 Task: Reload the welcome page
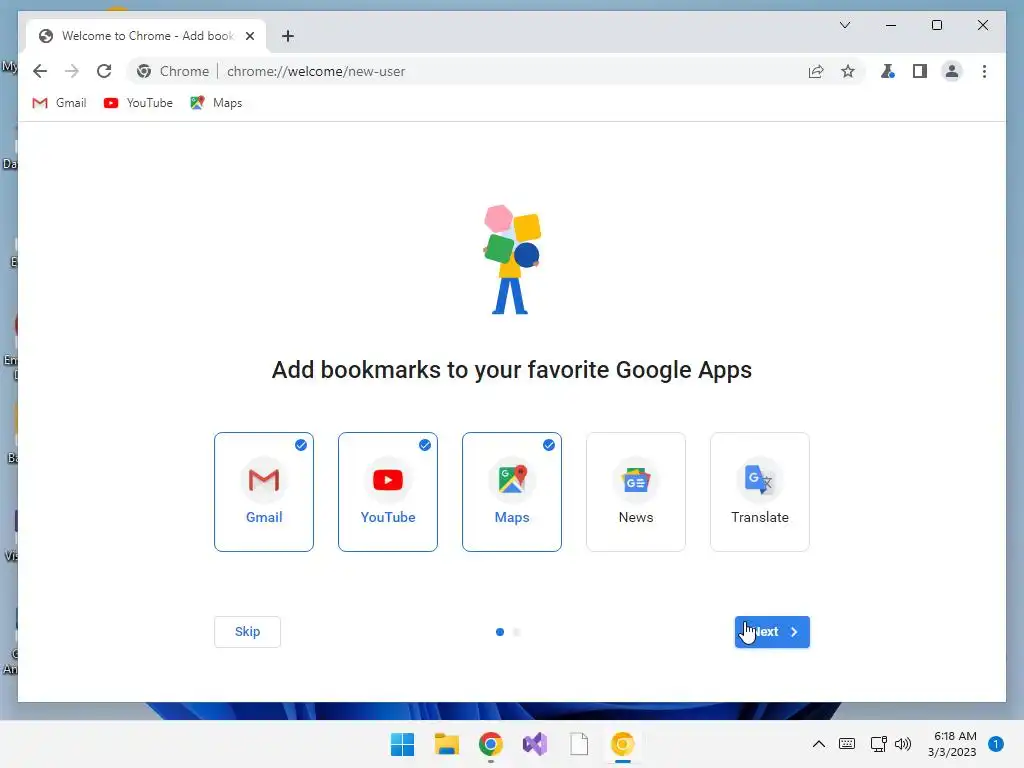[x=104, y=71]
